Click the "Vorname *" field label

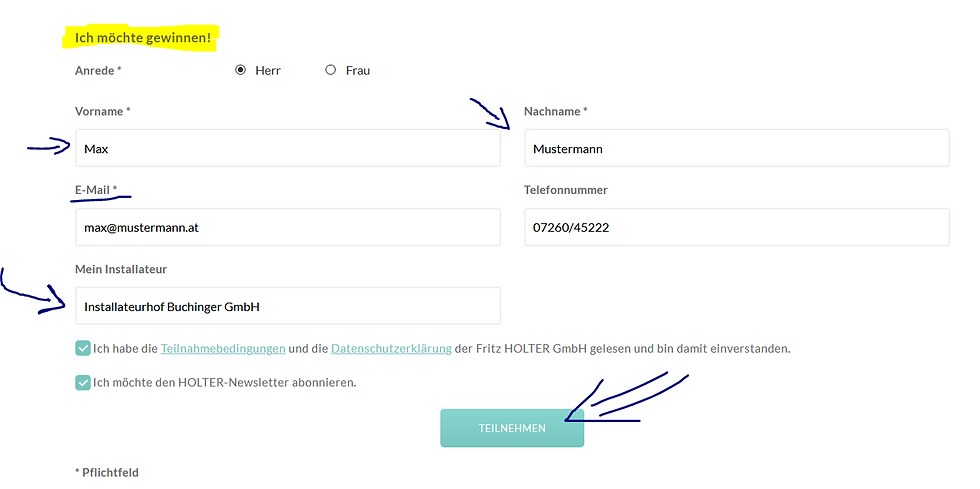[103, 111]
